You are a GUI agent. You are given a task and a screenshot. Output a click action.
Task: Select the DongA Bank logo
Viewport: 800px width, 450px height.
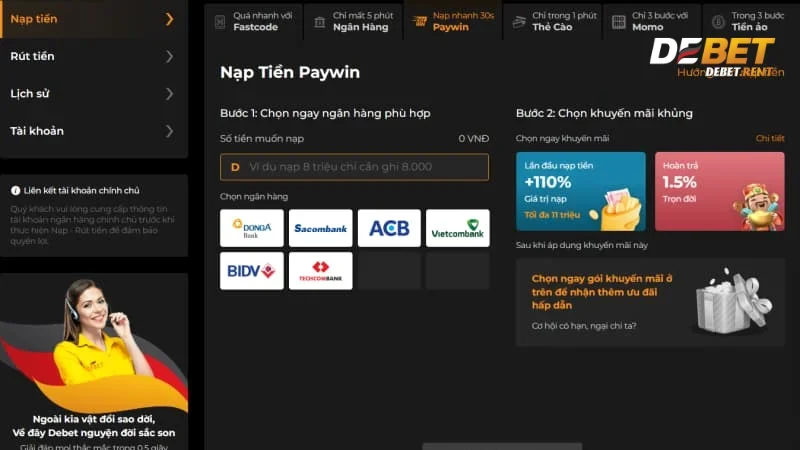click(252, 228)
